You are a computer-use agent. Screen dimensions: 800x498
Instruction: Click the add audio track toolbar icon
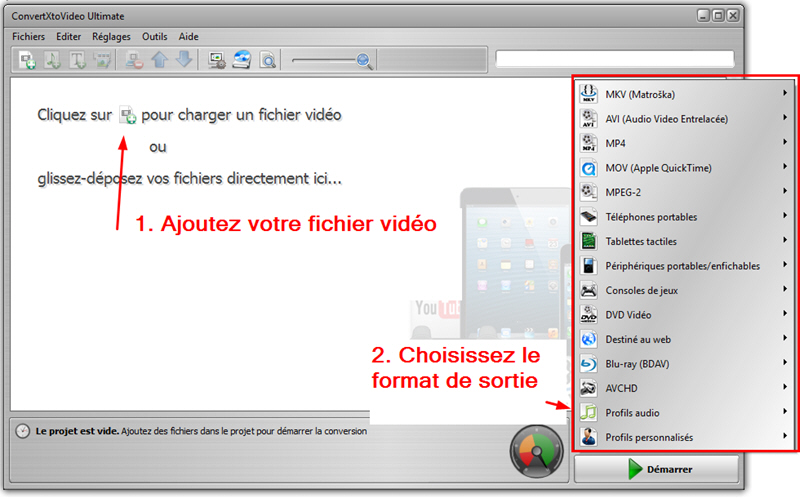click(x=52, y=60)
